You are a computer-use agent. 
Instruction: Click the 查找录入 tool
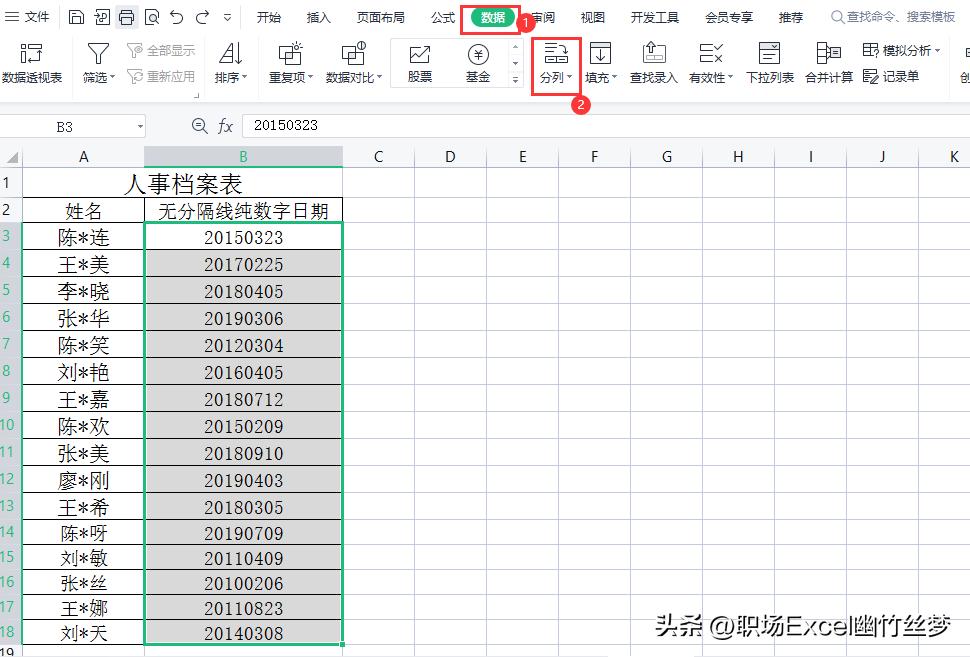[653, 60]
